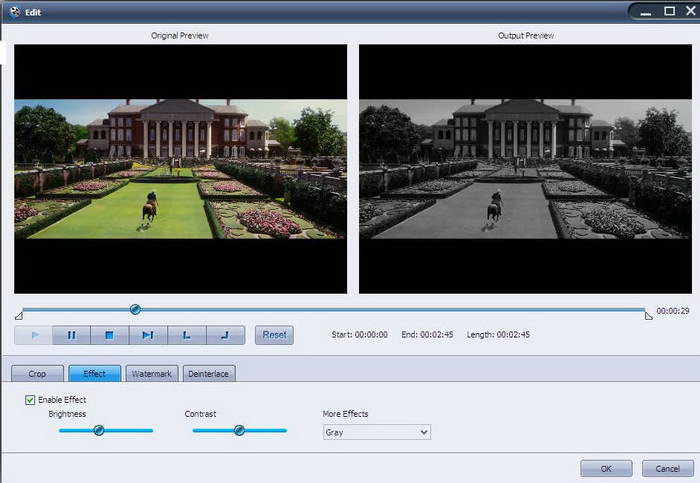The image size is (700, 483).
Task: Click the right trim triangle on timeline
Action: [649, 316]
